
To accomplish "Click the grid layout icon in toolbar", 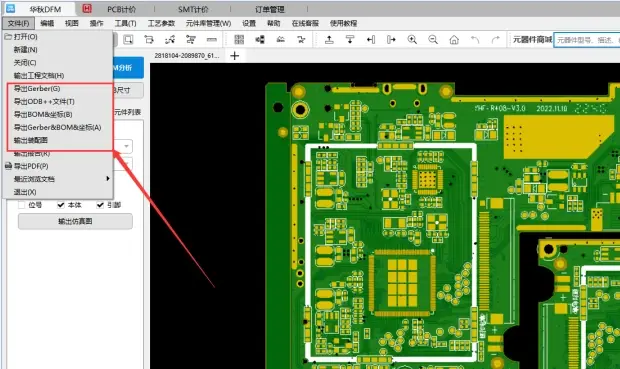I will (239, 40).
